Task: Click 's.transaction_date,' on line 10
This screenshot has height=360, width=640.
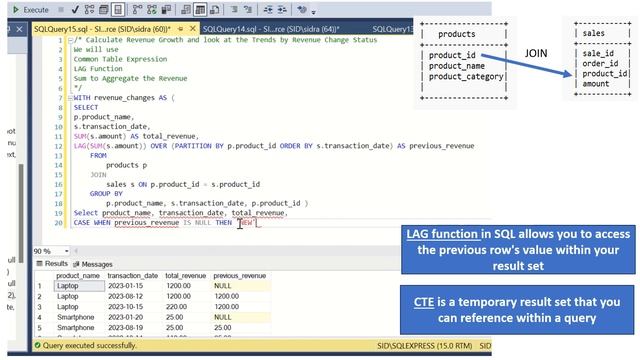Action: (112, 127)
